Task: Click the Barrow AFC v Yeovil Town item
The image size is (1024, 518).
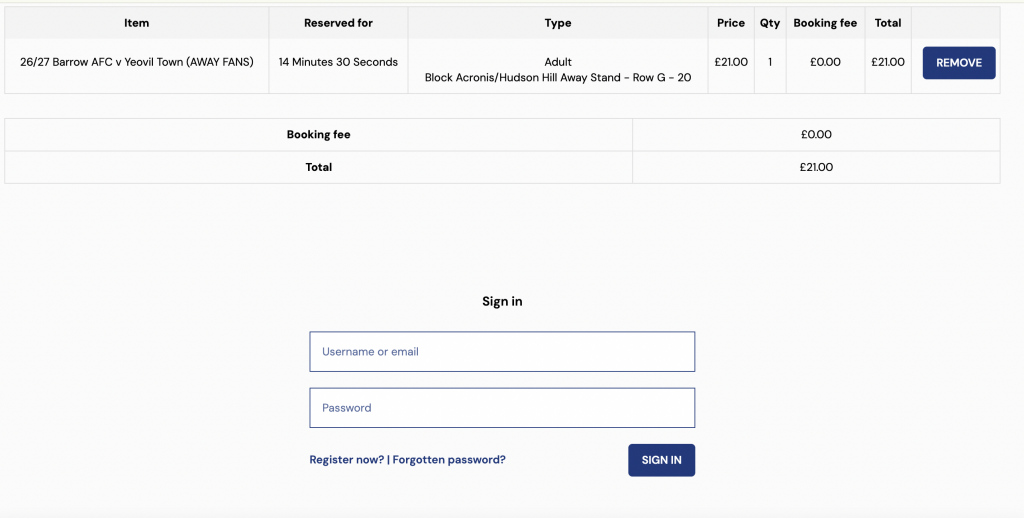Action: click(x=136, y=62)
